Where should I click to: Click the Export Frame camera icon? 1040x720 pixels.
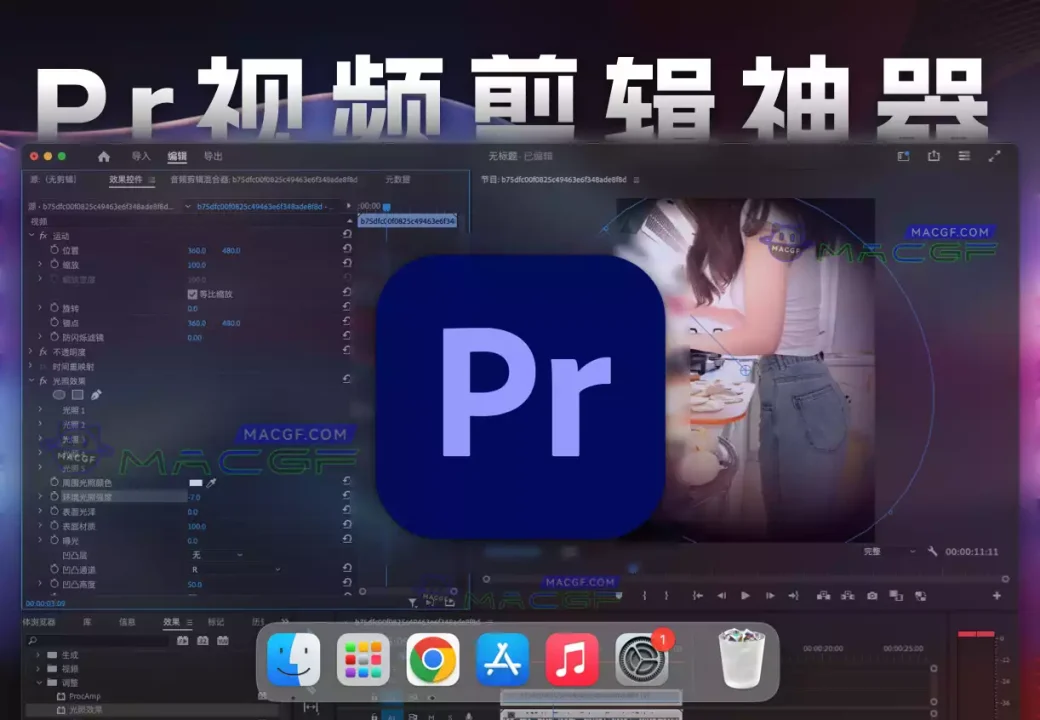pos(872,596)
